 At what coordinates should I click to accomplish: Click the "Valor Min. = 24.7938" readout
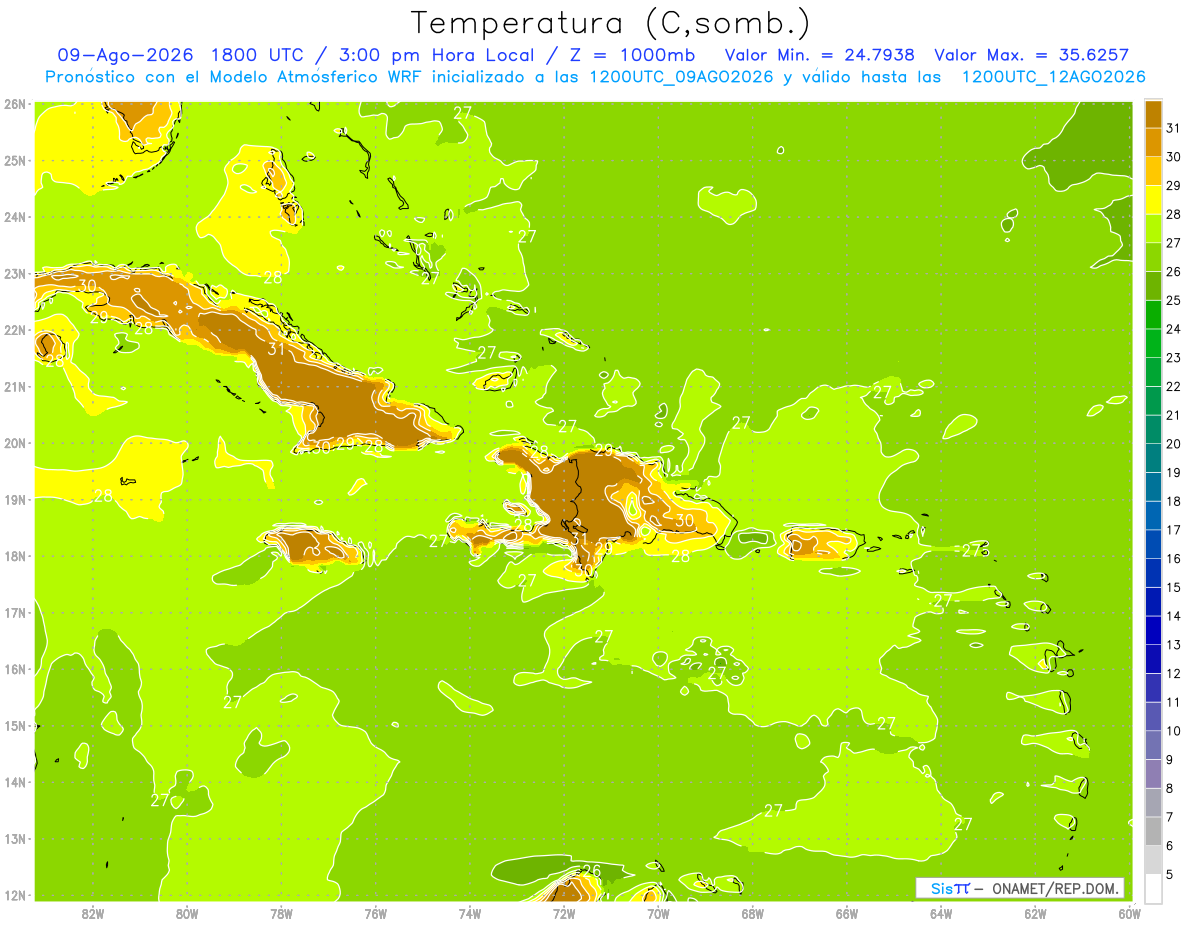coord(819,55)
